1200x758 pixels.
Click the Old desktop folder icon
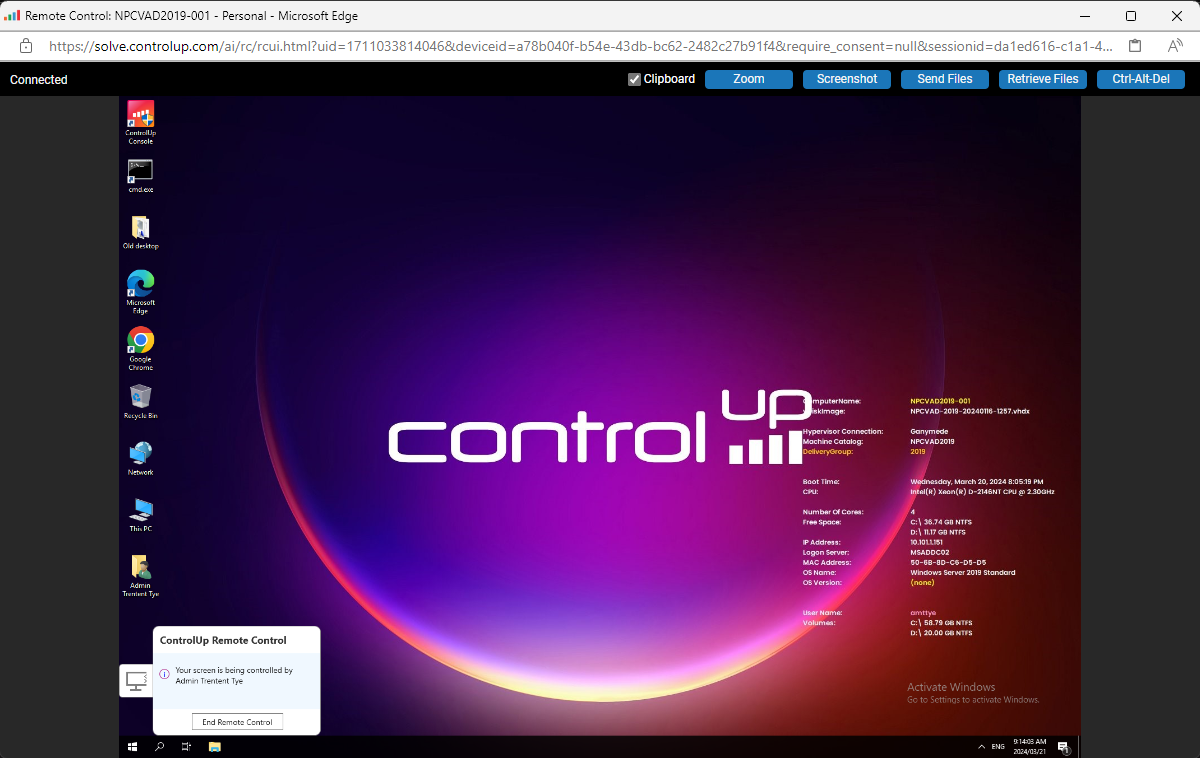tap(140, 228)
